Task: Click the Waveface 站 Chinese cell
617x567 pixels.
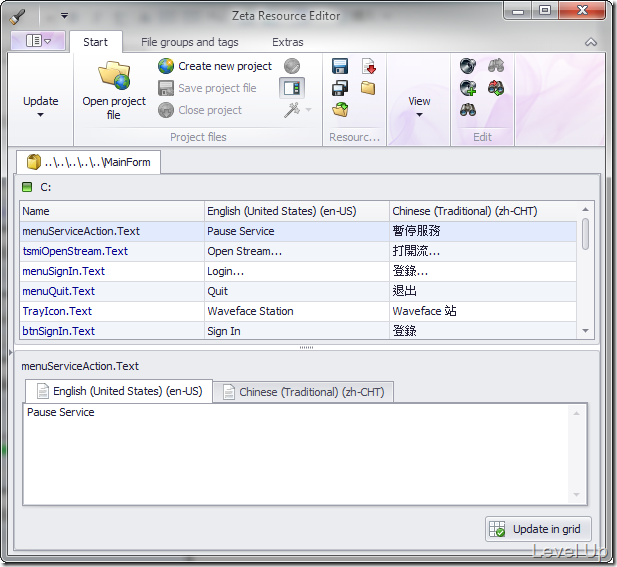Action: click(x=483, y=311)
